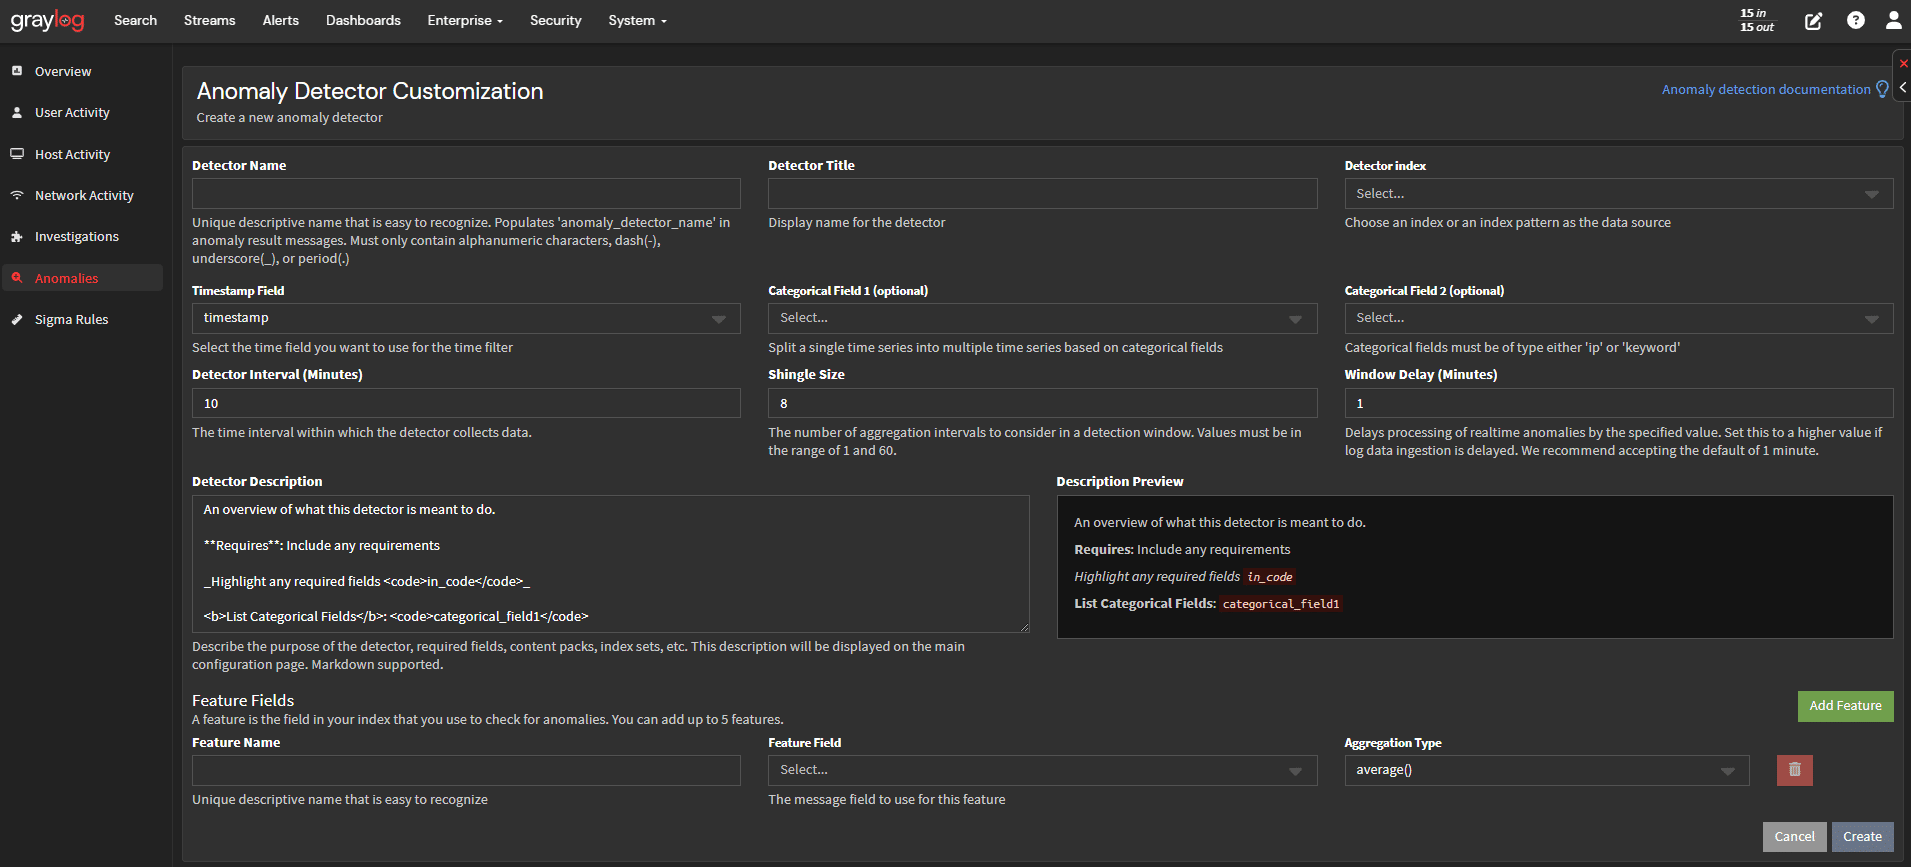Open the System menu
The height and width of the screenshot is (867, 1911).
[636, 21]
